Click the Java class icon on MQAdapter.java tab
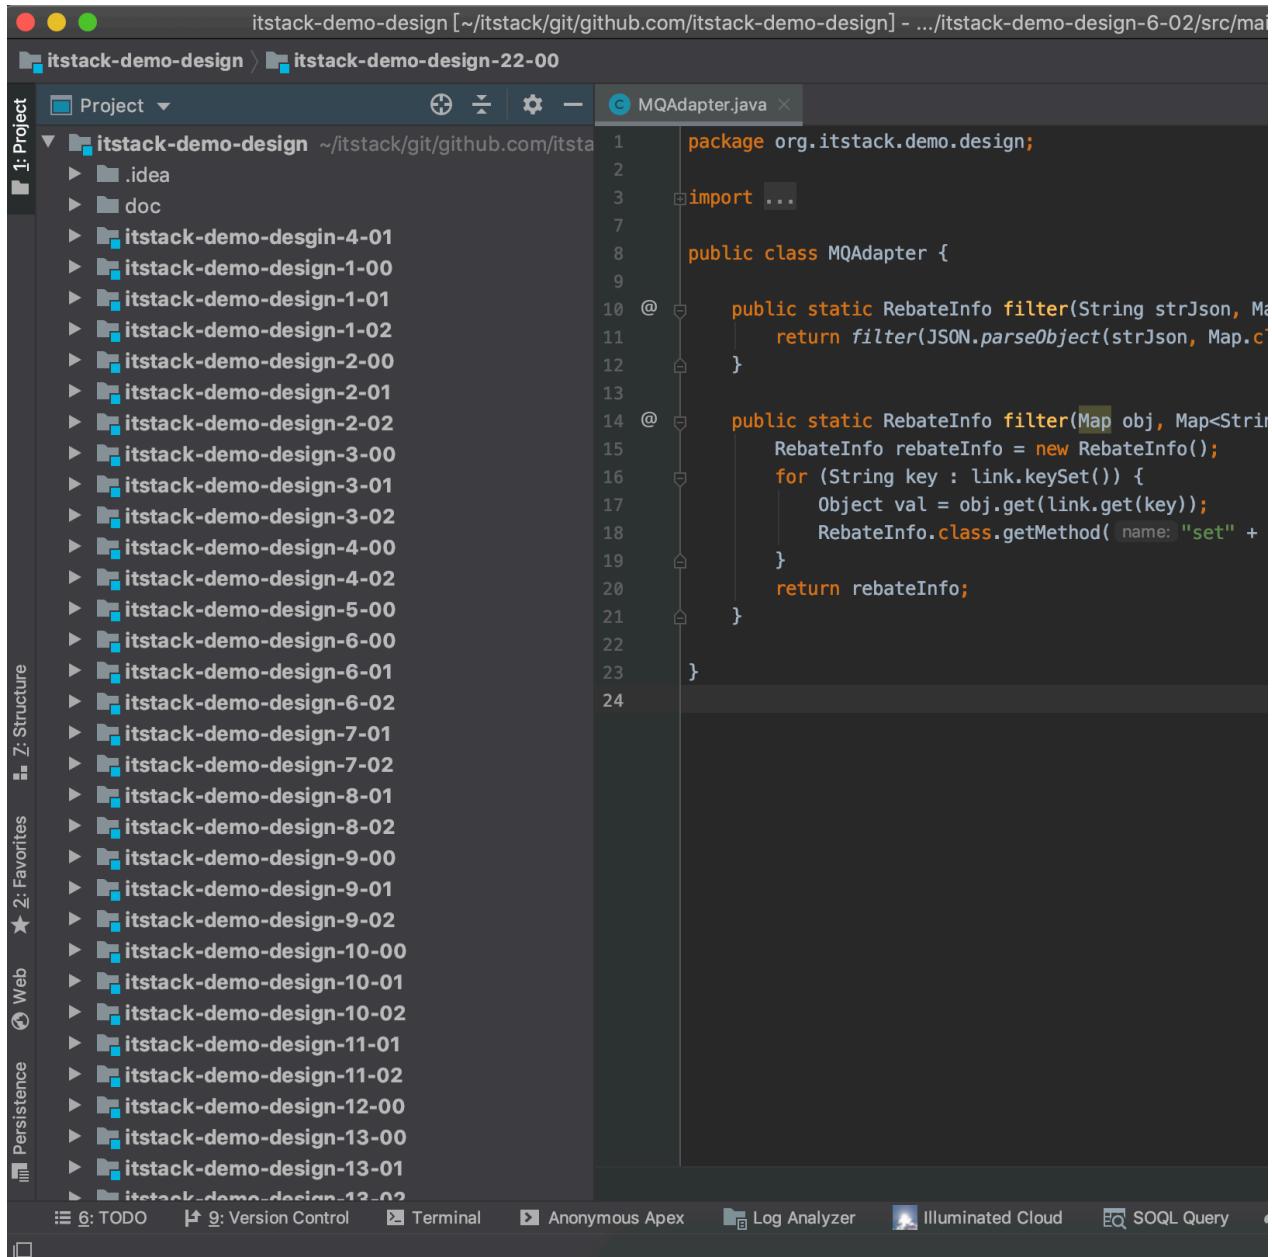This screenshot has width=1272, height=1257. (620, 105)
